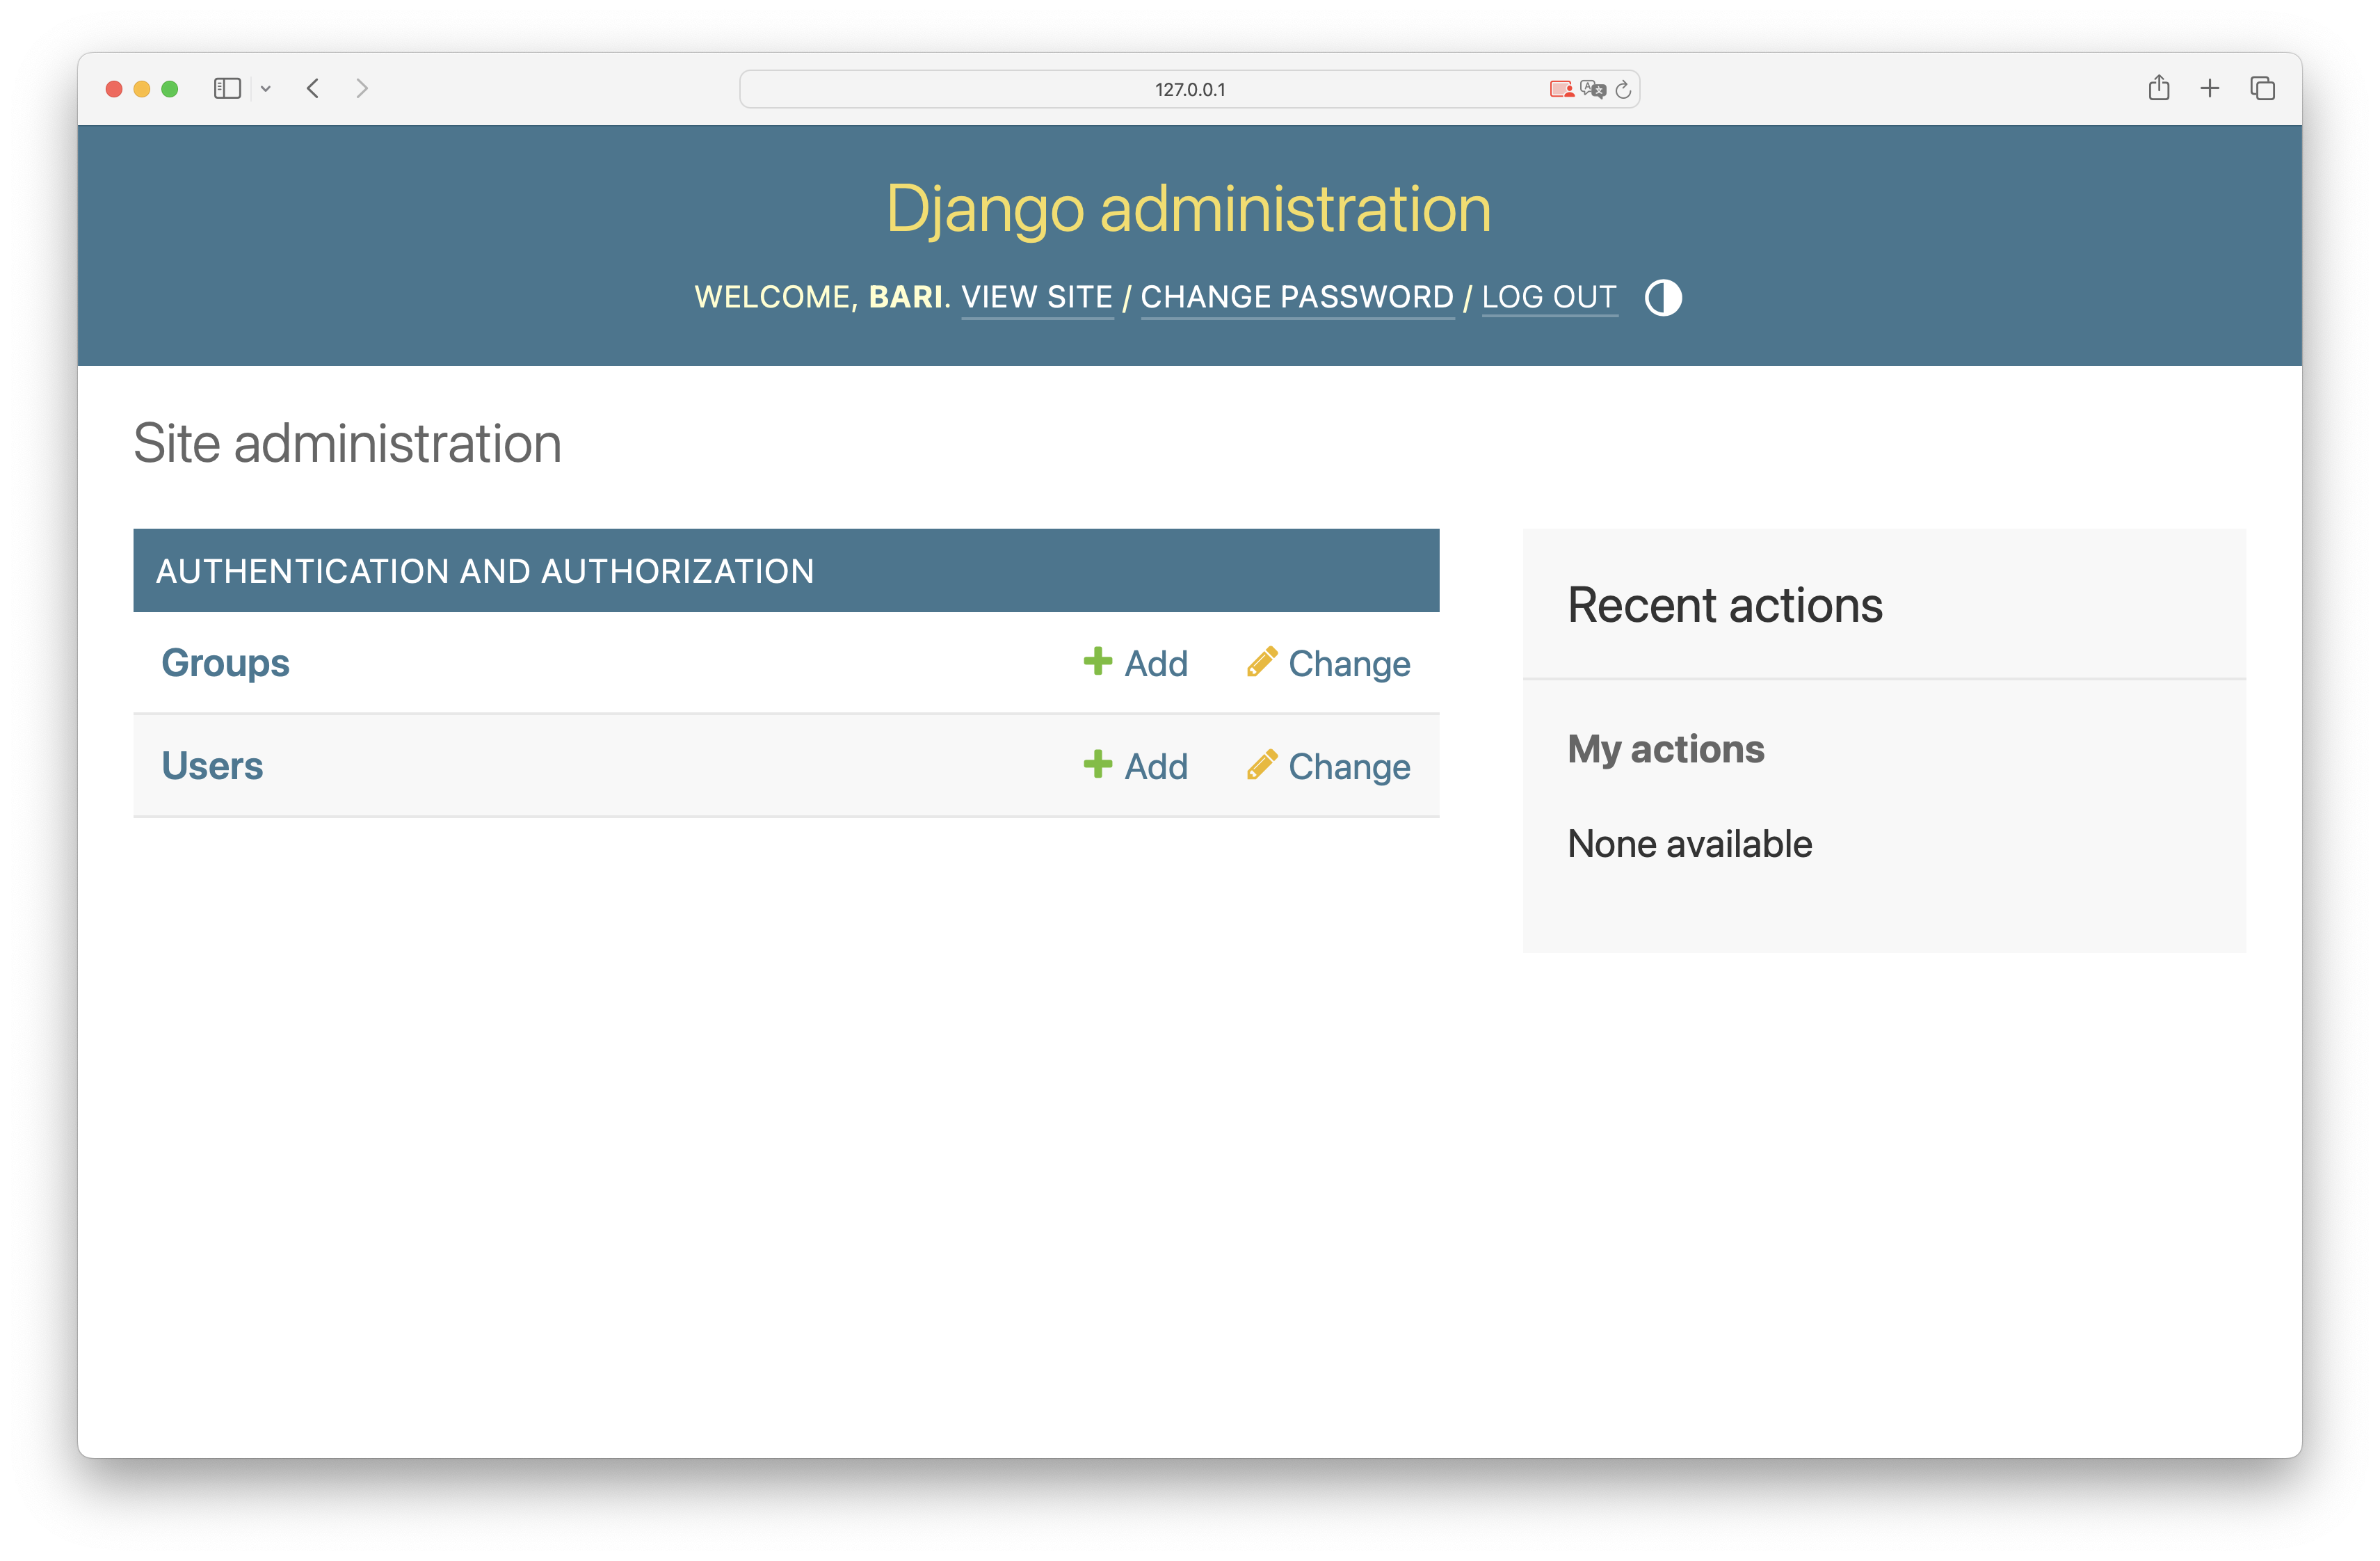Click the Recent actions heading
This screenshot has width=2380, height=1561.
pos(1725,605)
